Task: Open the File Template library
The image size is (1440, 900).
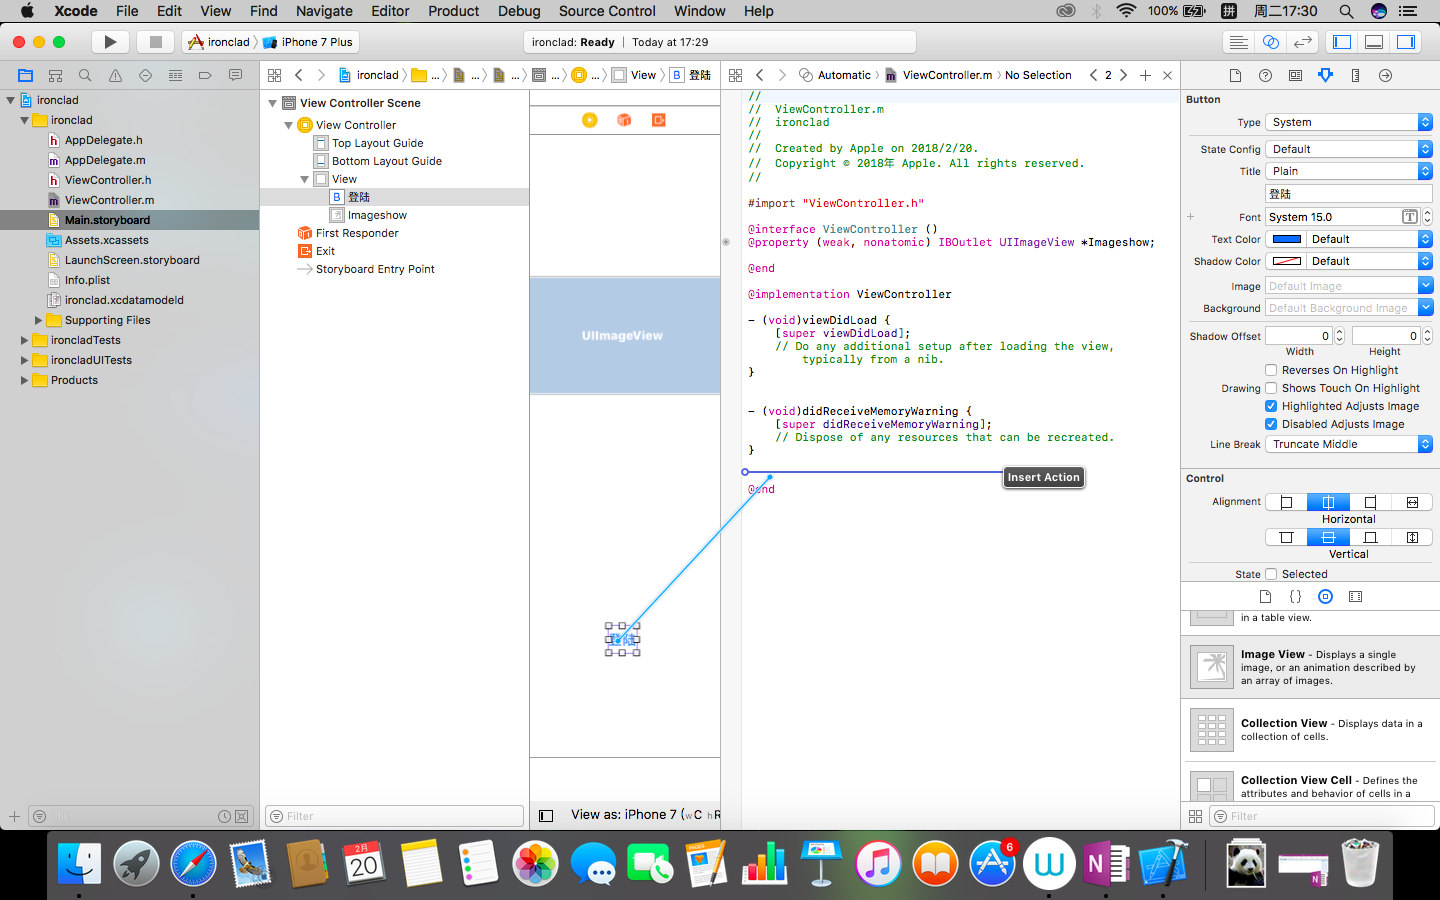Action: point(1265,596)
